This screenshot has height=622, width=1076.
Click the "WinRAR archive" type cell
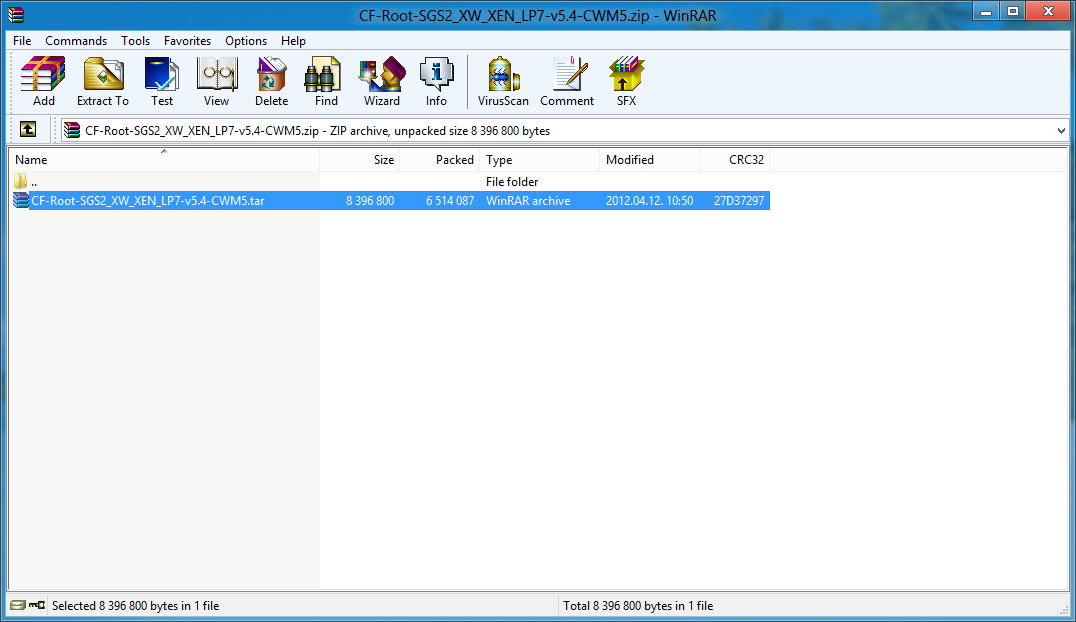(528, 200)
